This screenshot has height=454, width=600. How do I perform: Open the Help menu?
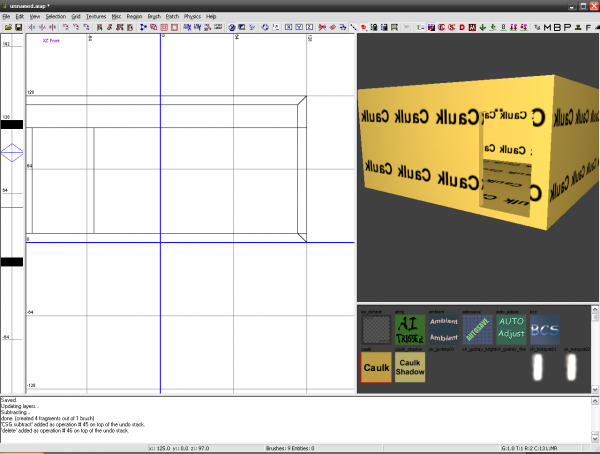click(x=211, y=16)
